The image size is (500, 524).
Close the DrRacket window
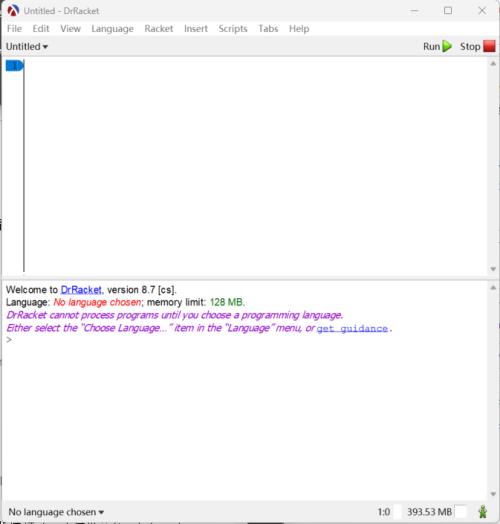point(482,11)
